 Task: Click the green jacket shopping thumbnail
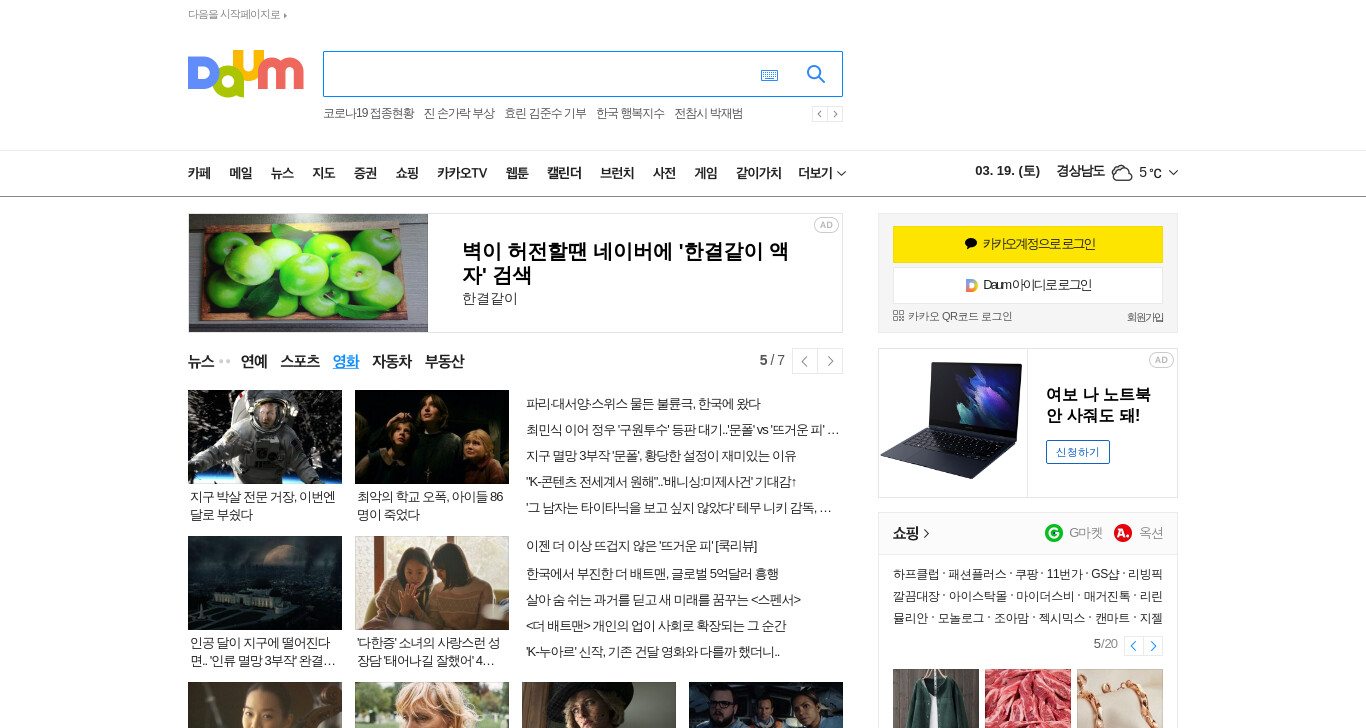coord(936,698)
